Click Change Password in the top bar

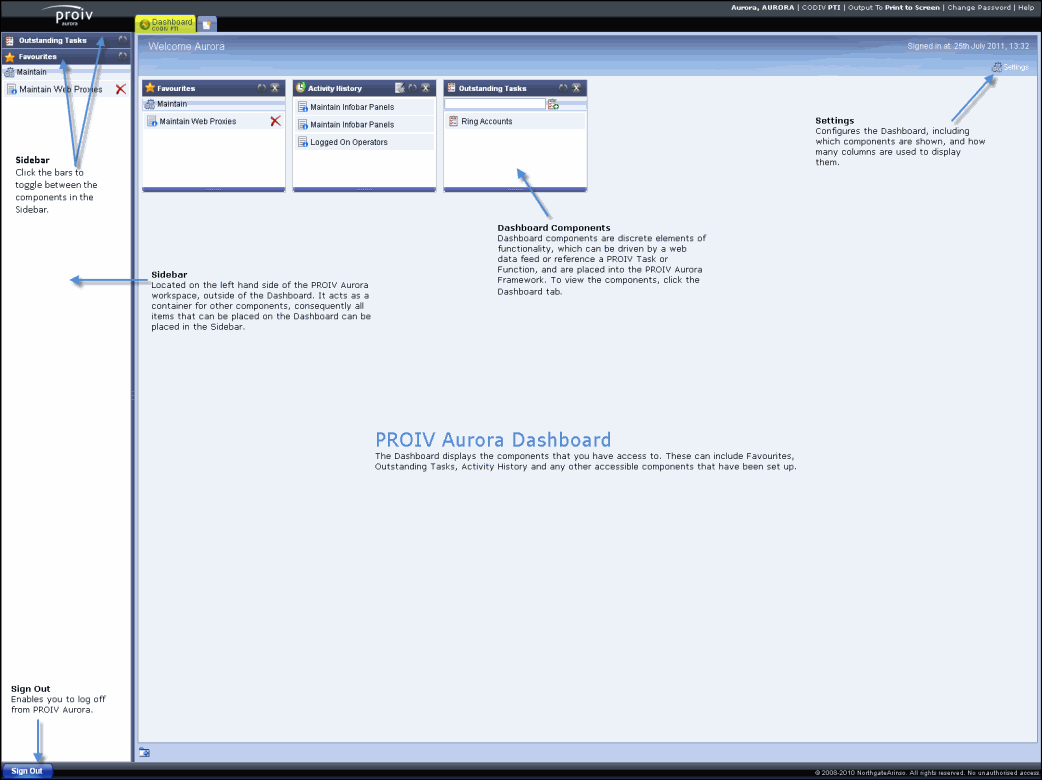[x=979, y=8]
